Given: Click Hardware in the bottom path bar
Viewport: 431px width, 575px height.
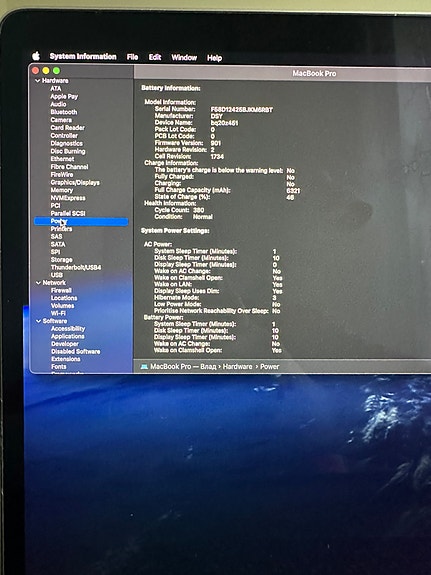Looking at the screenshot, I should [237, 367].
